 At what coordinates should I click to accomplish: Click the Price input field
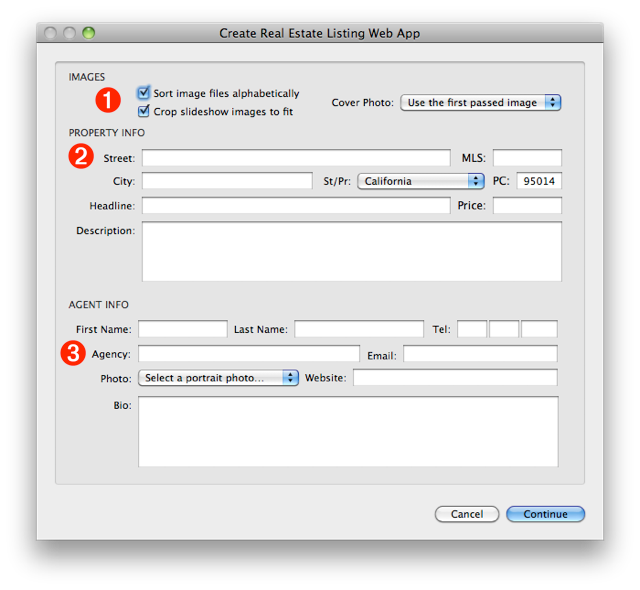coord(527,206)
